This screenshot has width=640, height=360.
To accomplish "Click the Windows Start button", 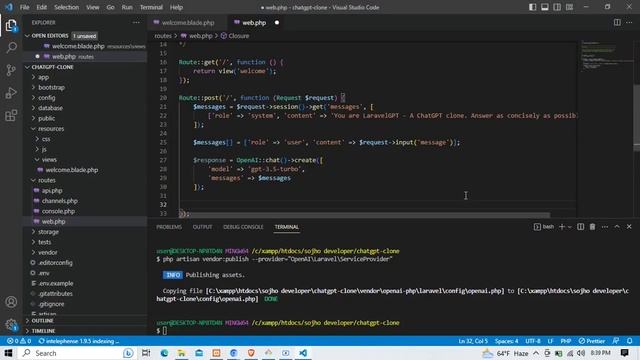I will [8, 353].
